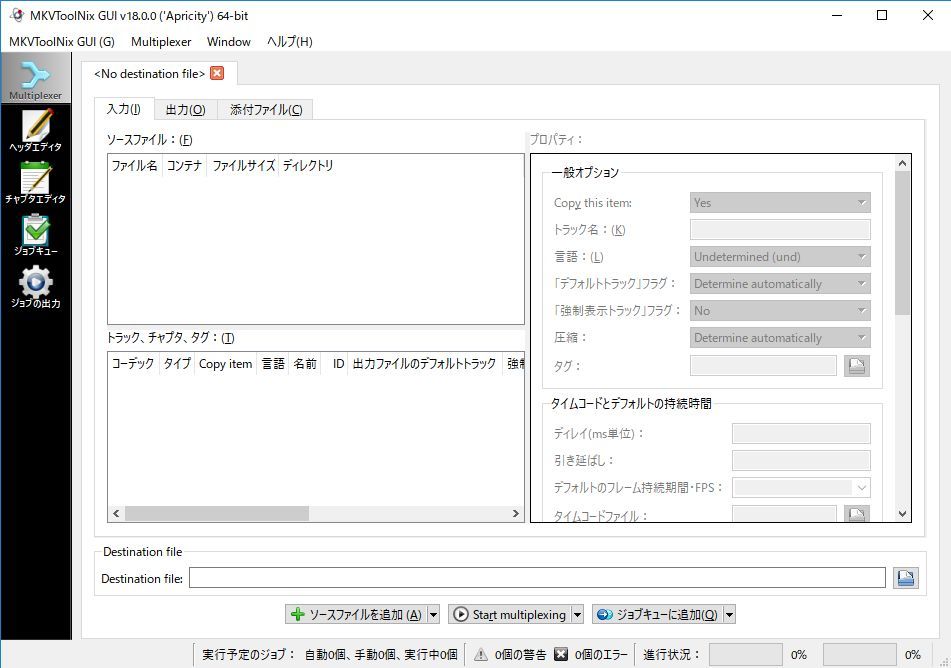Open the ジョブキュー job queue tool
Image resolution: width=951 pixels, height=668 pixels.
[x=35, y=235]
